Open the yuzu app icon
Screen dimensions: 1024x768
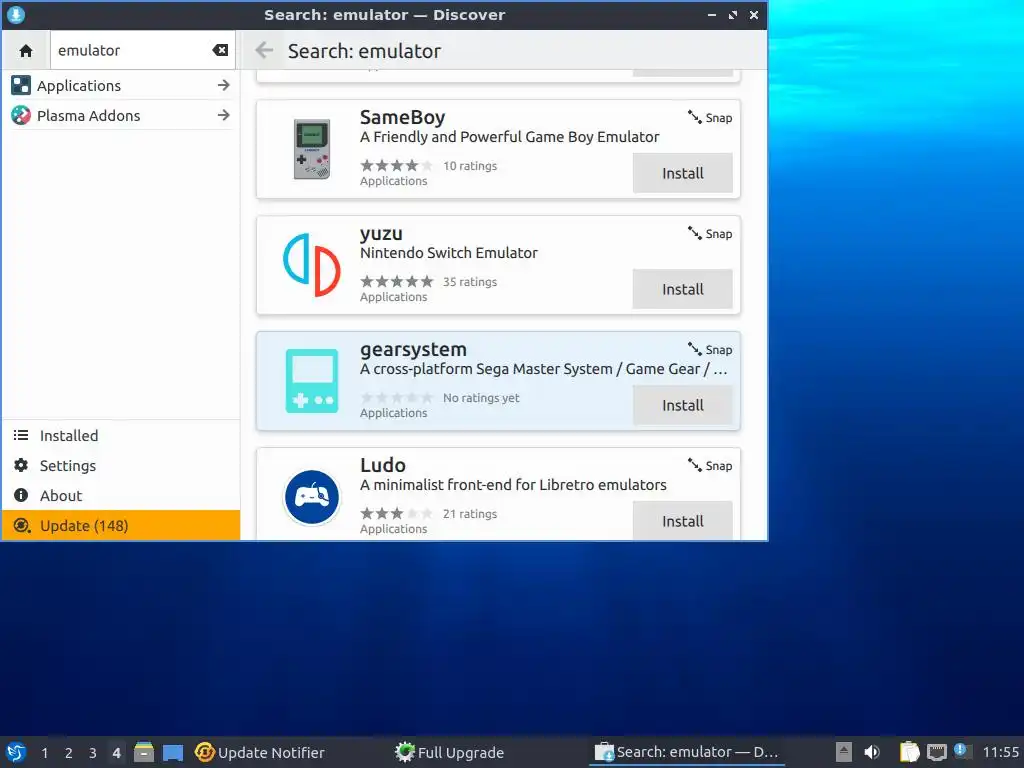(312, 264)
